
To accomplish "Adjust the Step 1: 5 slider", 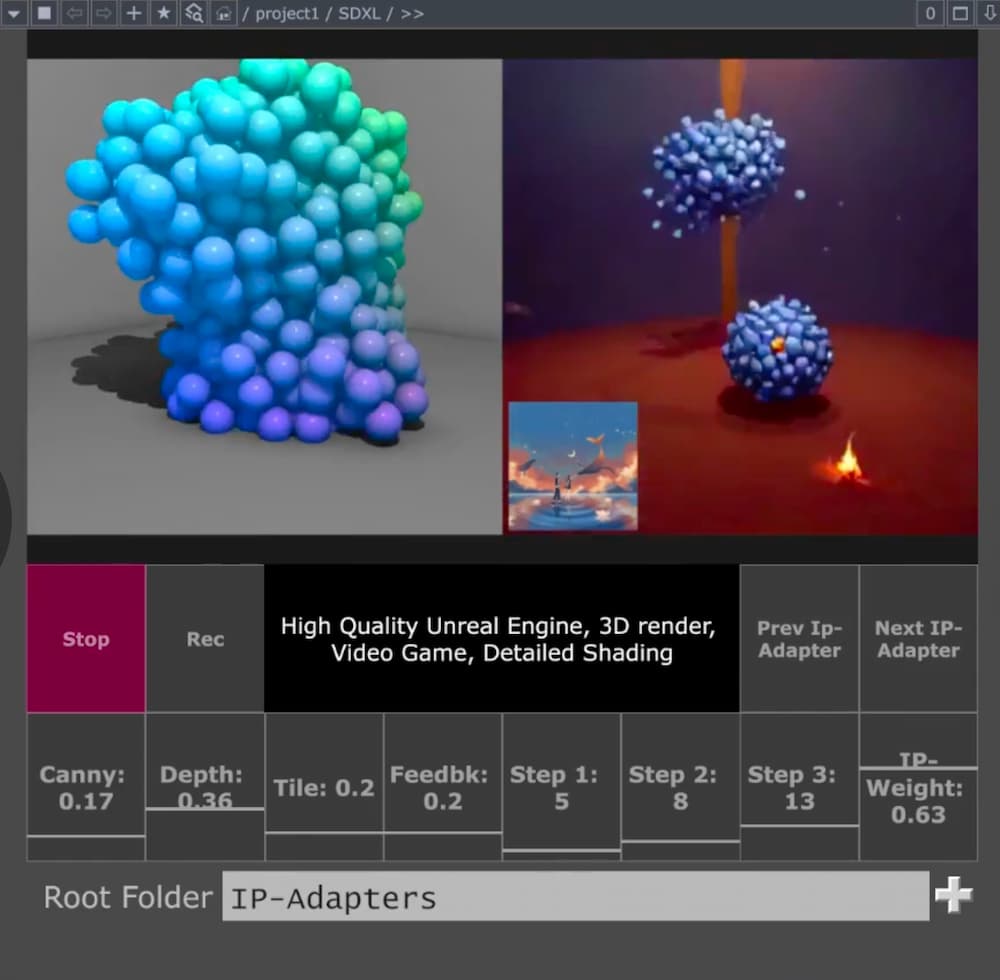I will (561, 787).
